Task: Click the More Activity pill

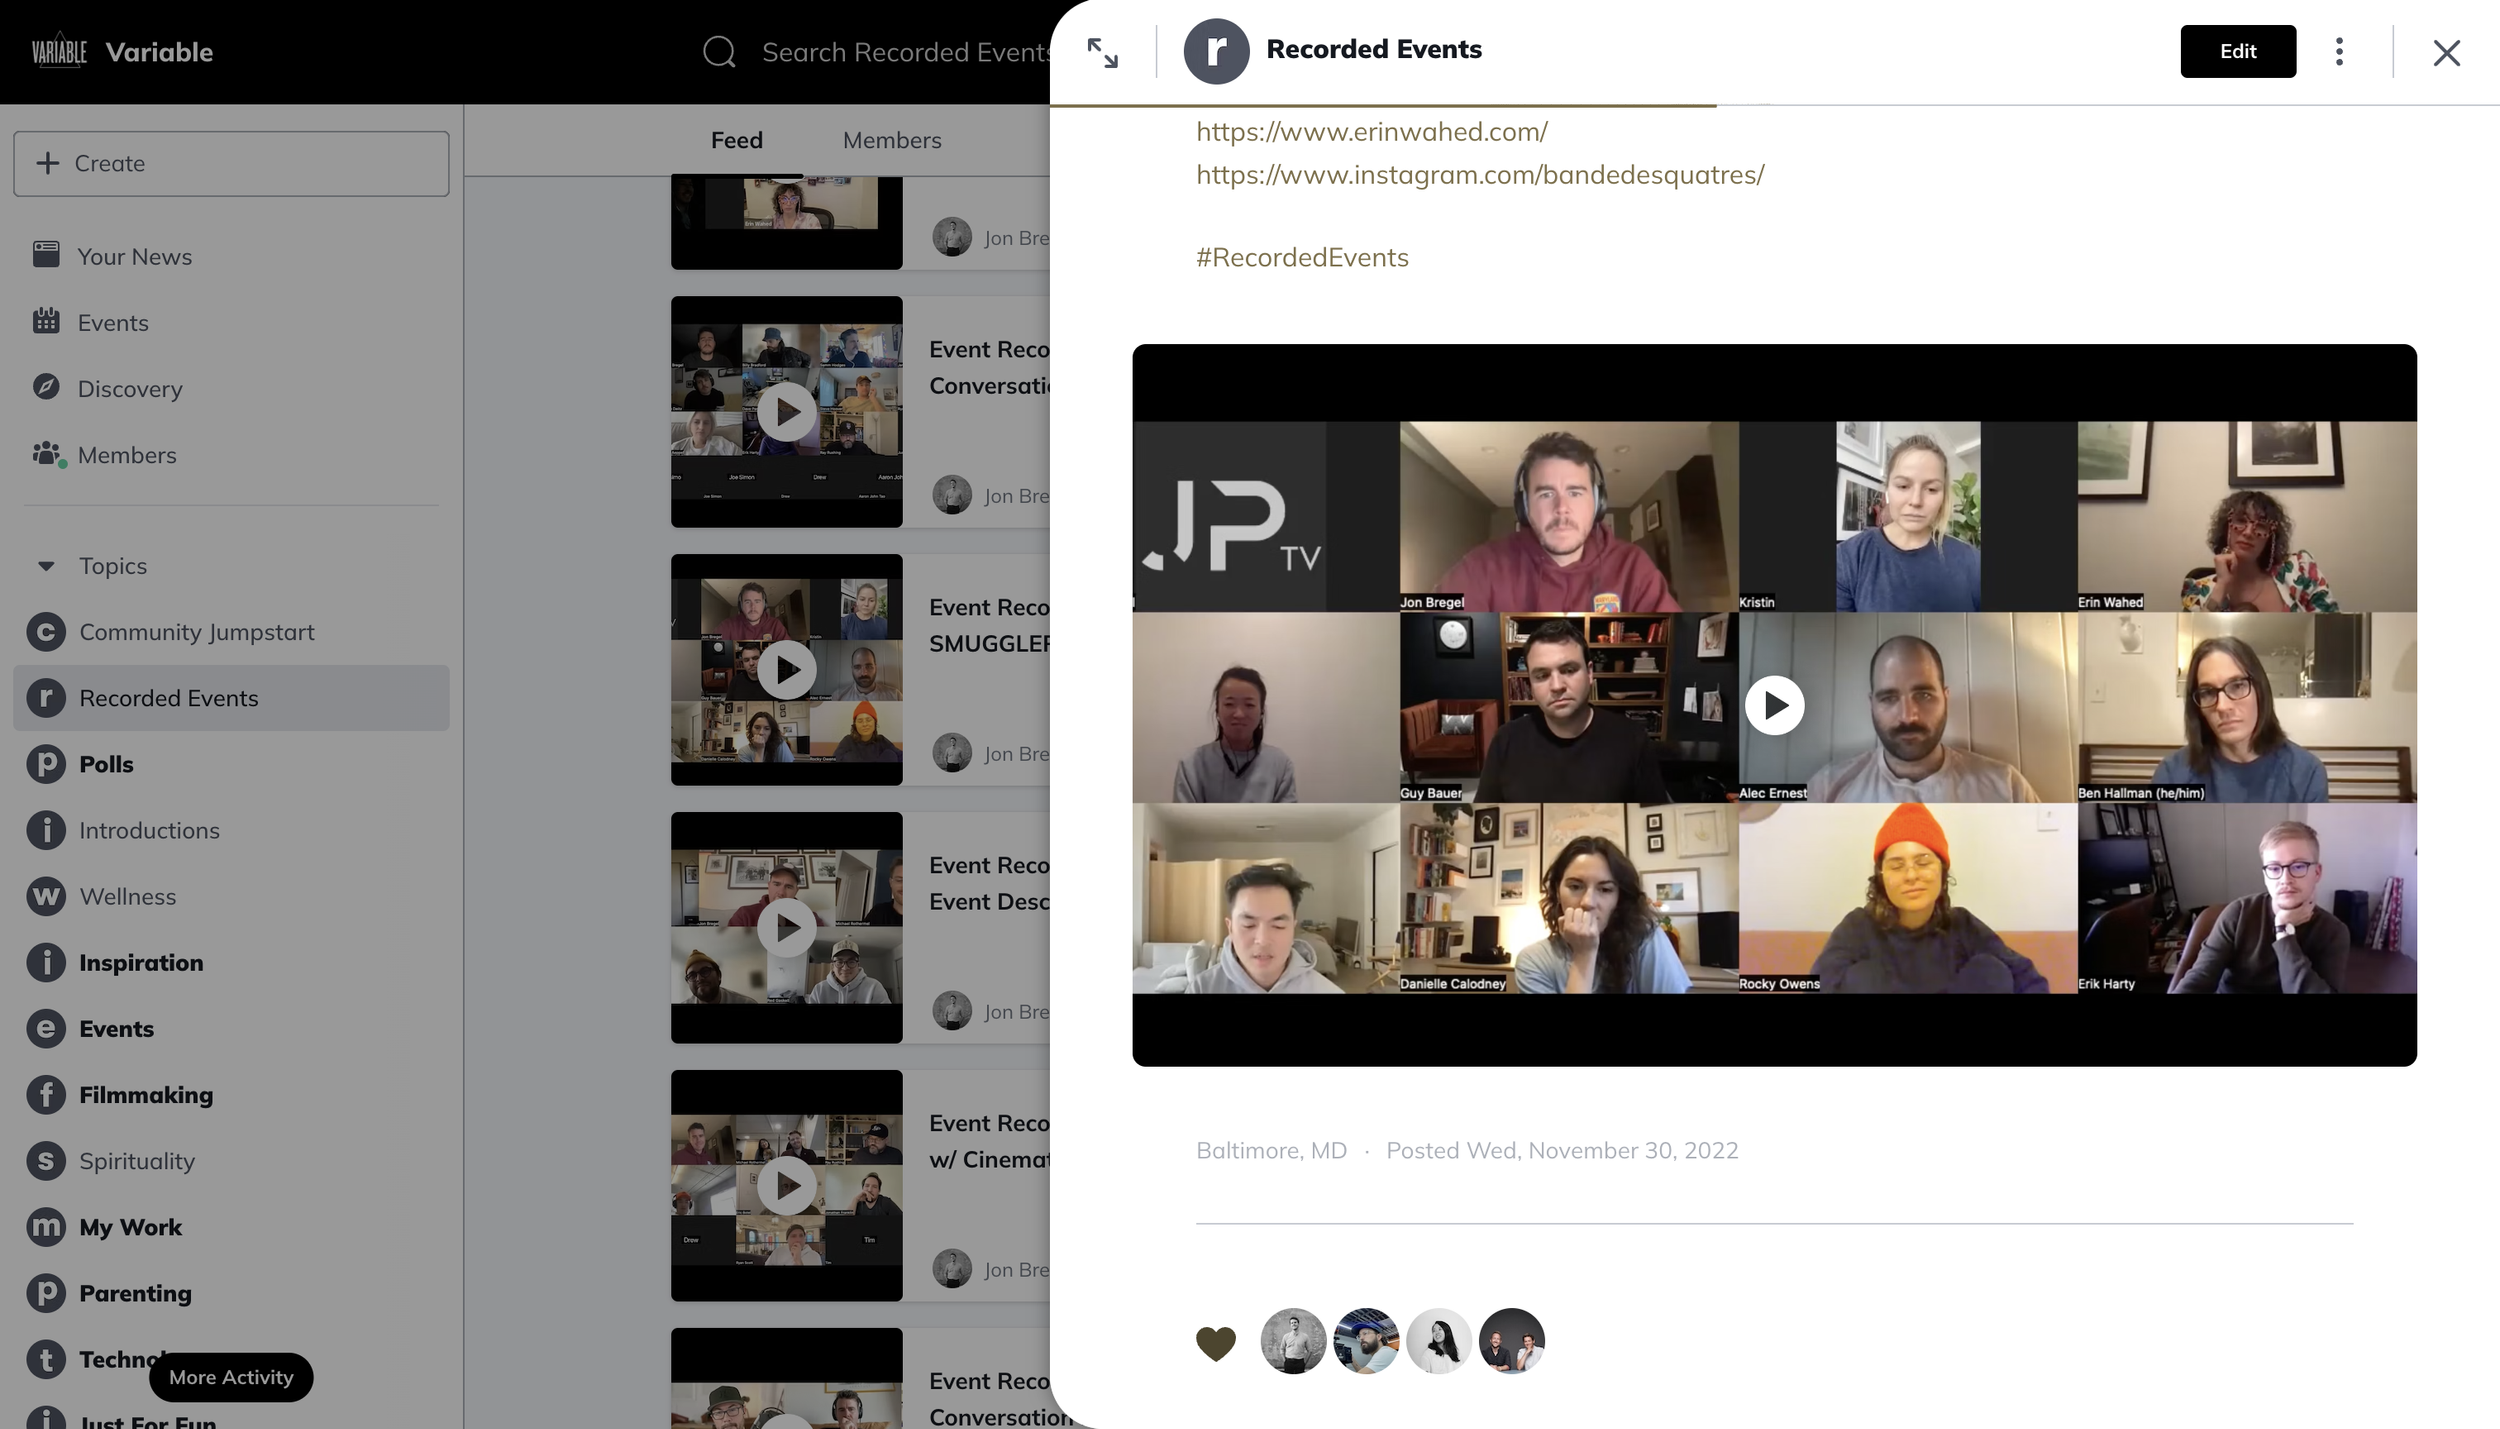Action: [x=231, y=1377]
